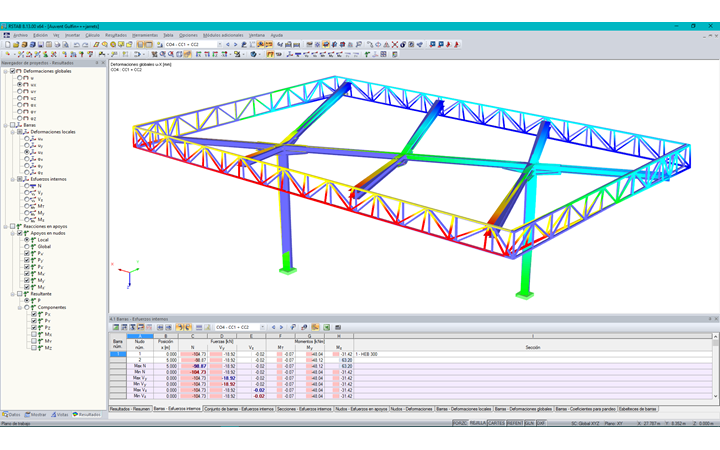720x450 pixels.
Task: Click the New file icon in toolbar
Action: [8, 45]
